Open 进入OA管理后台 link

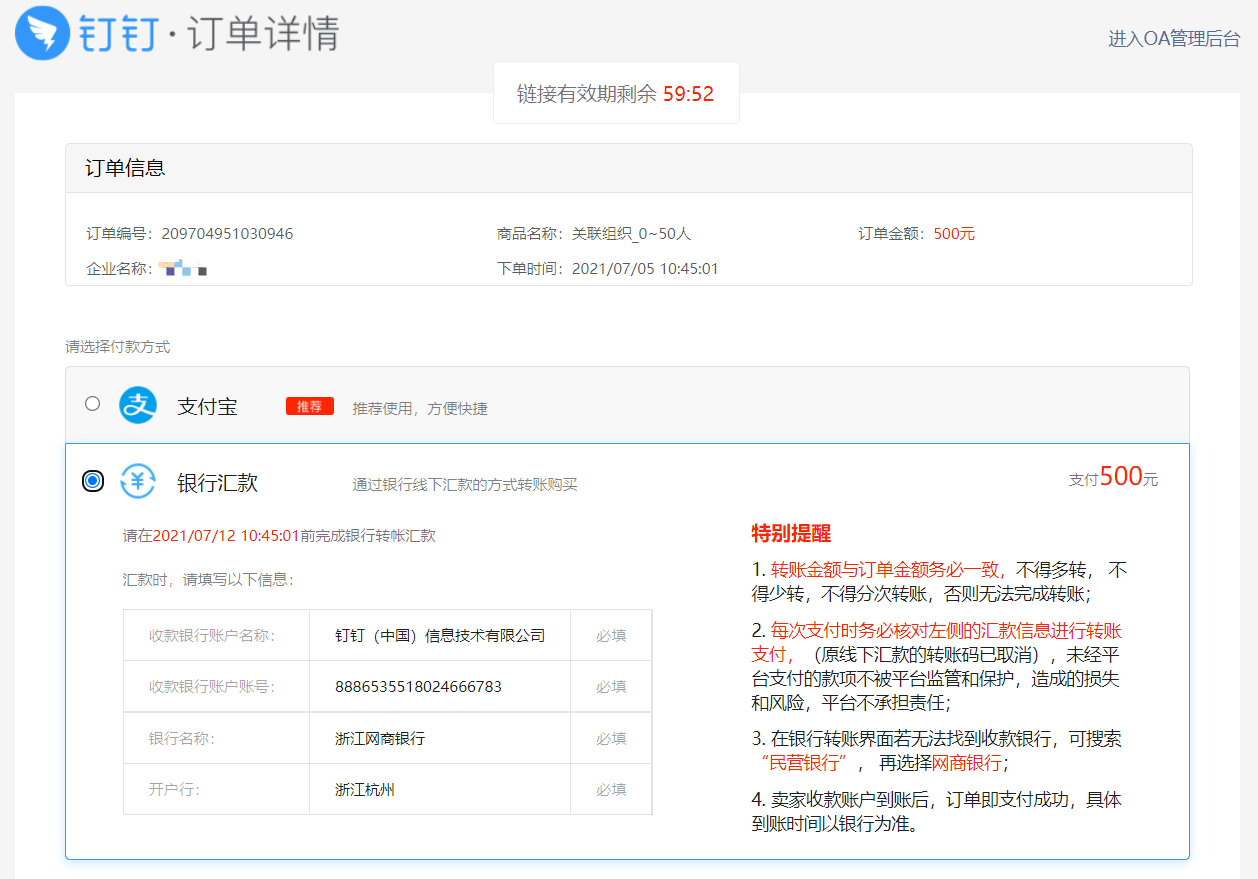1173,38
